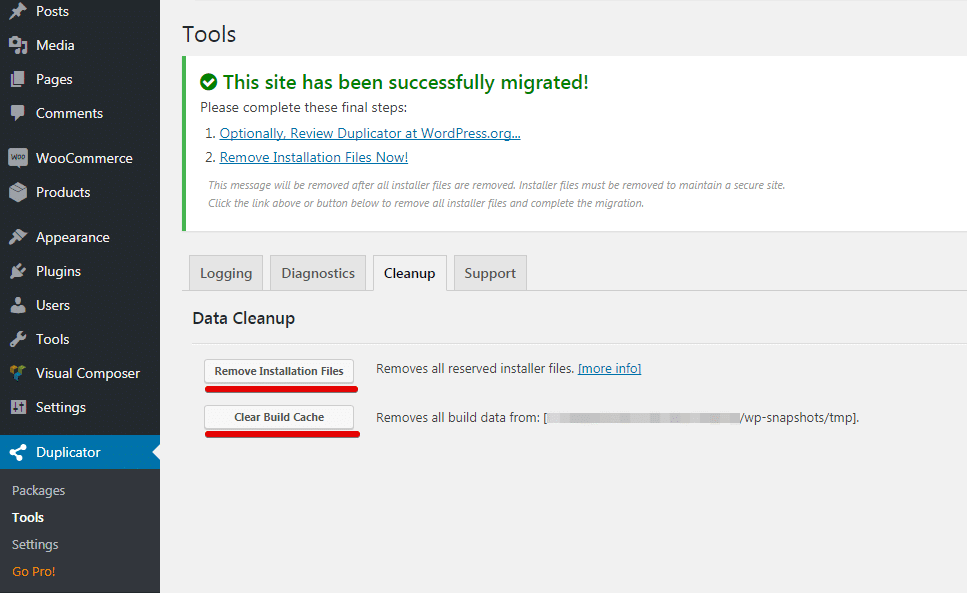Click the Appearance paintbrush icon
The width and height of the screenshot is (967, 593).
coord(18,237)
